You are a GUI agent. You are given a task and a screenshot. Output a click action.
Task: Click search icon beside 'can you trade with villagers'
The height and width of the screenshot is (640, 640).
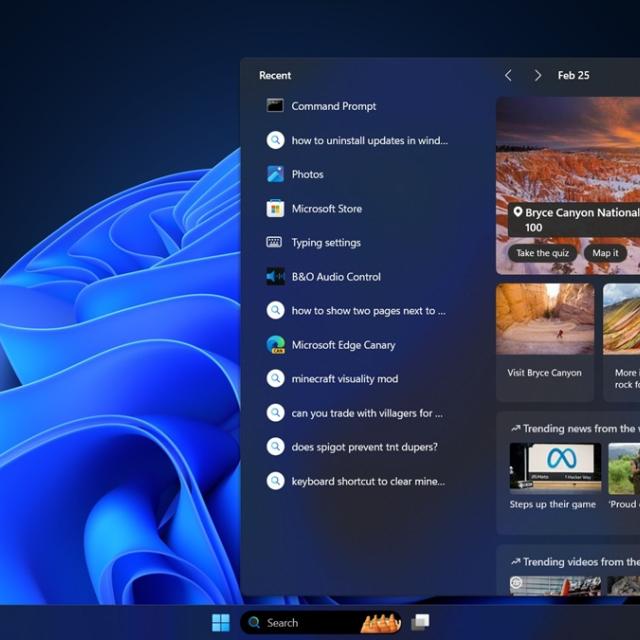(276, 413)
